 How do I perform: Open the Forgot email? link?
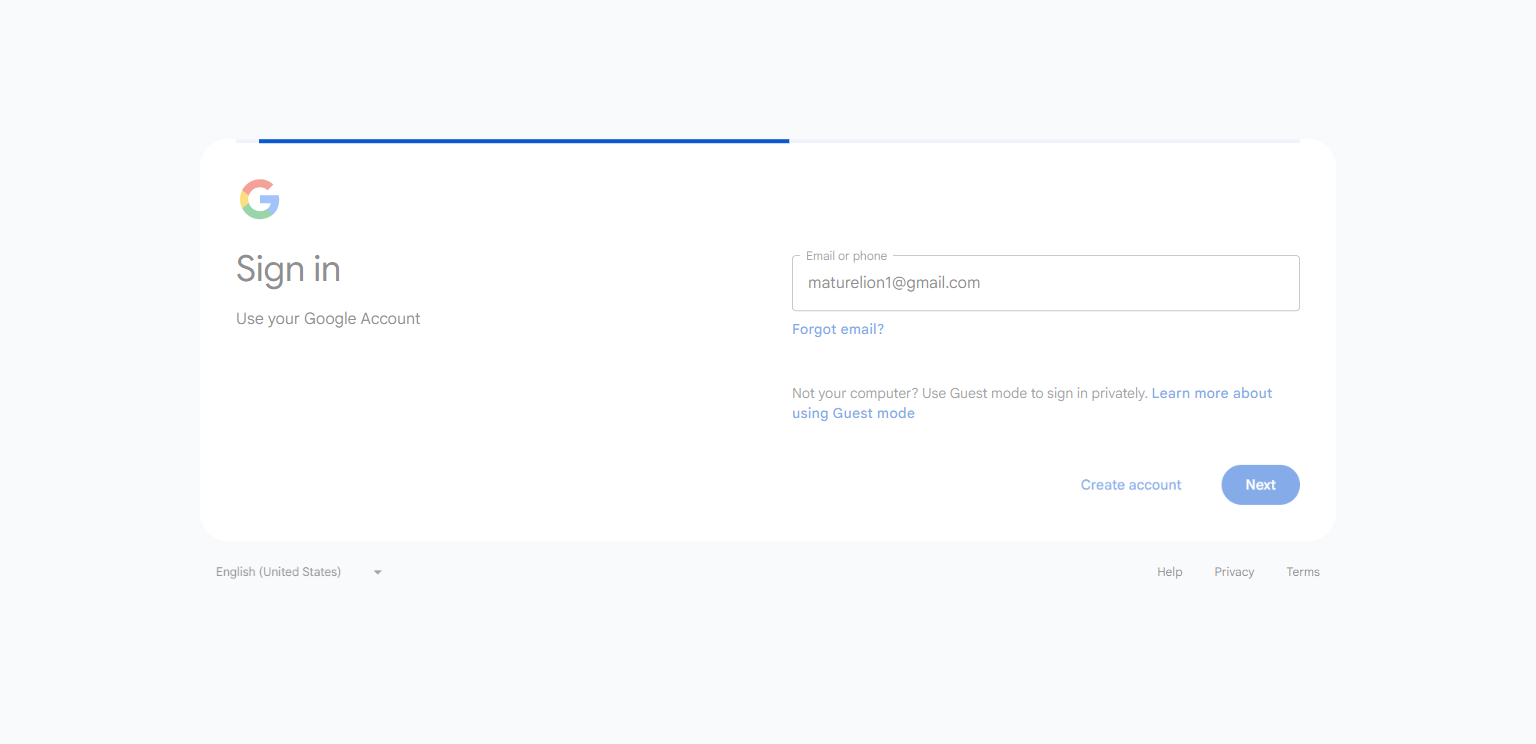[838, 329]
